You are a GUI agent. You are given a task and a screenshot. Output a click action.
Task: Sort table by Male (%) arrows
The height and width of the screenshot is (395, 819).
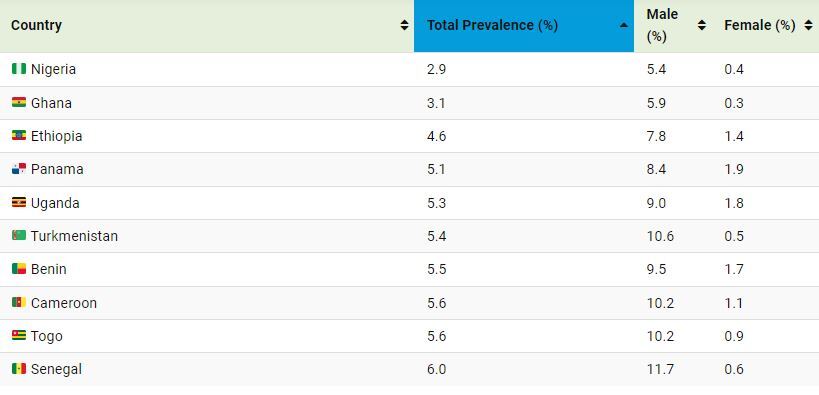(x=702, y=25)
